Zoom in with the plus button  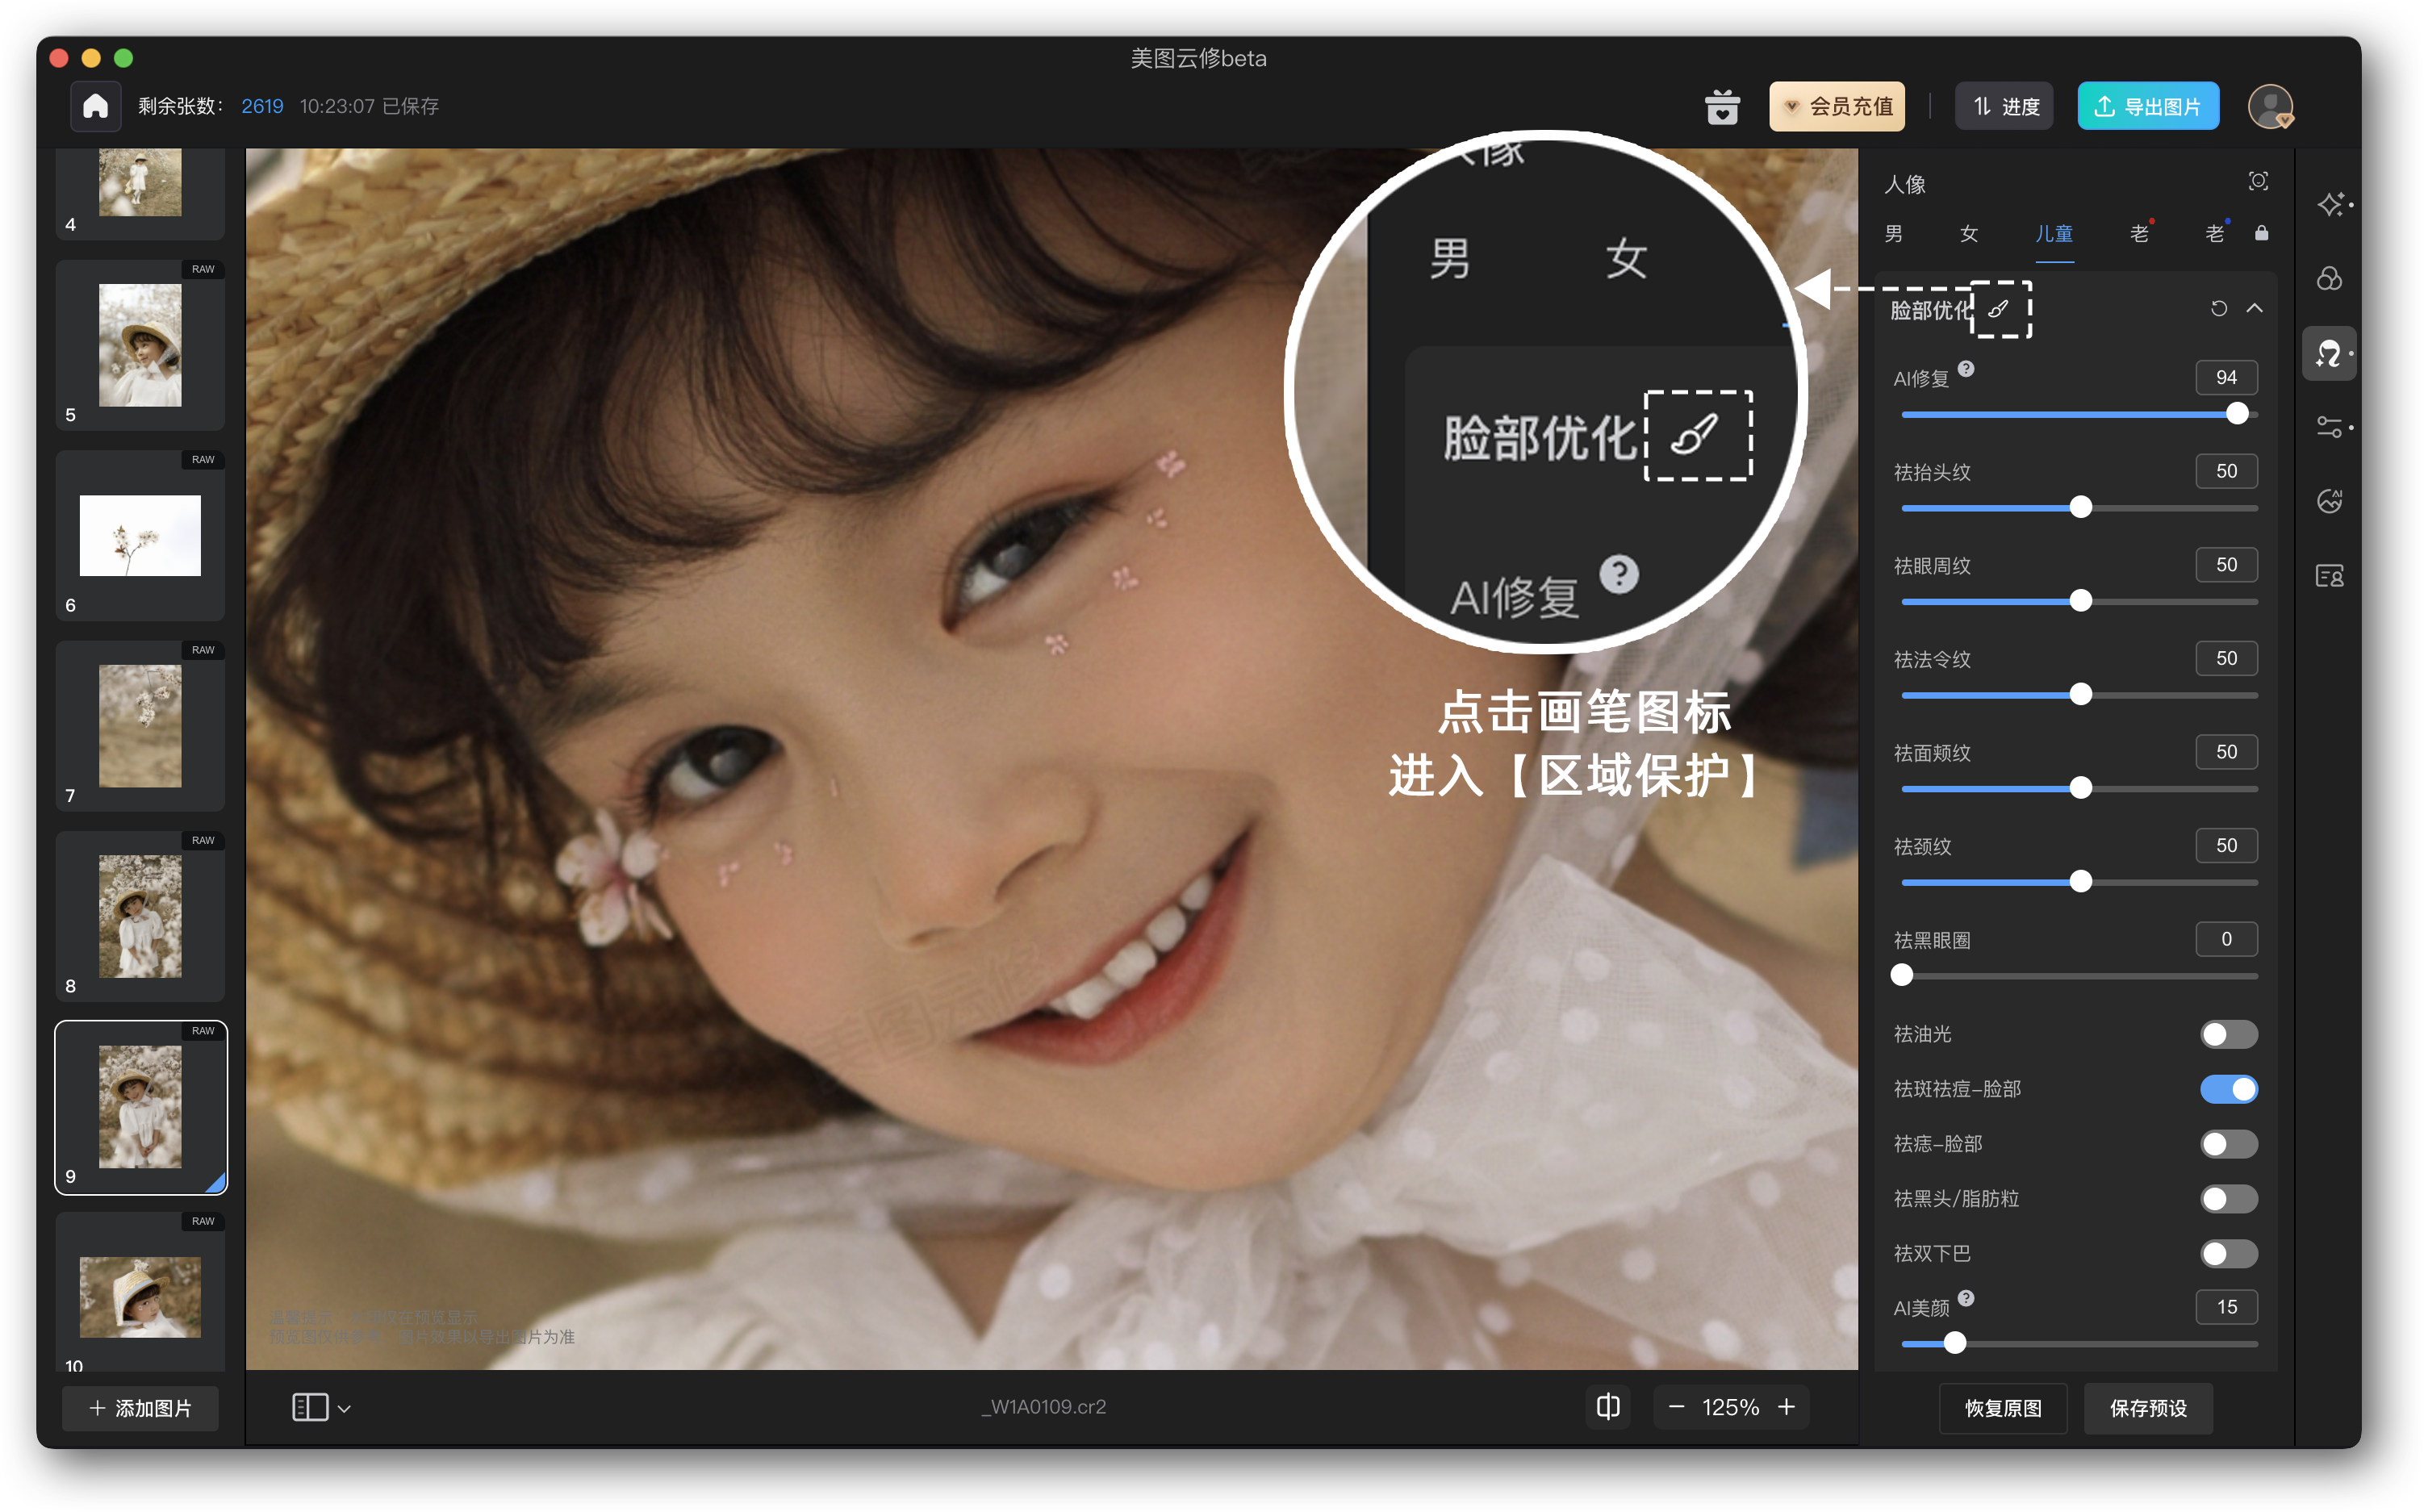pyautogui.click(x=1787, y=1407)
